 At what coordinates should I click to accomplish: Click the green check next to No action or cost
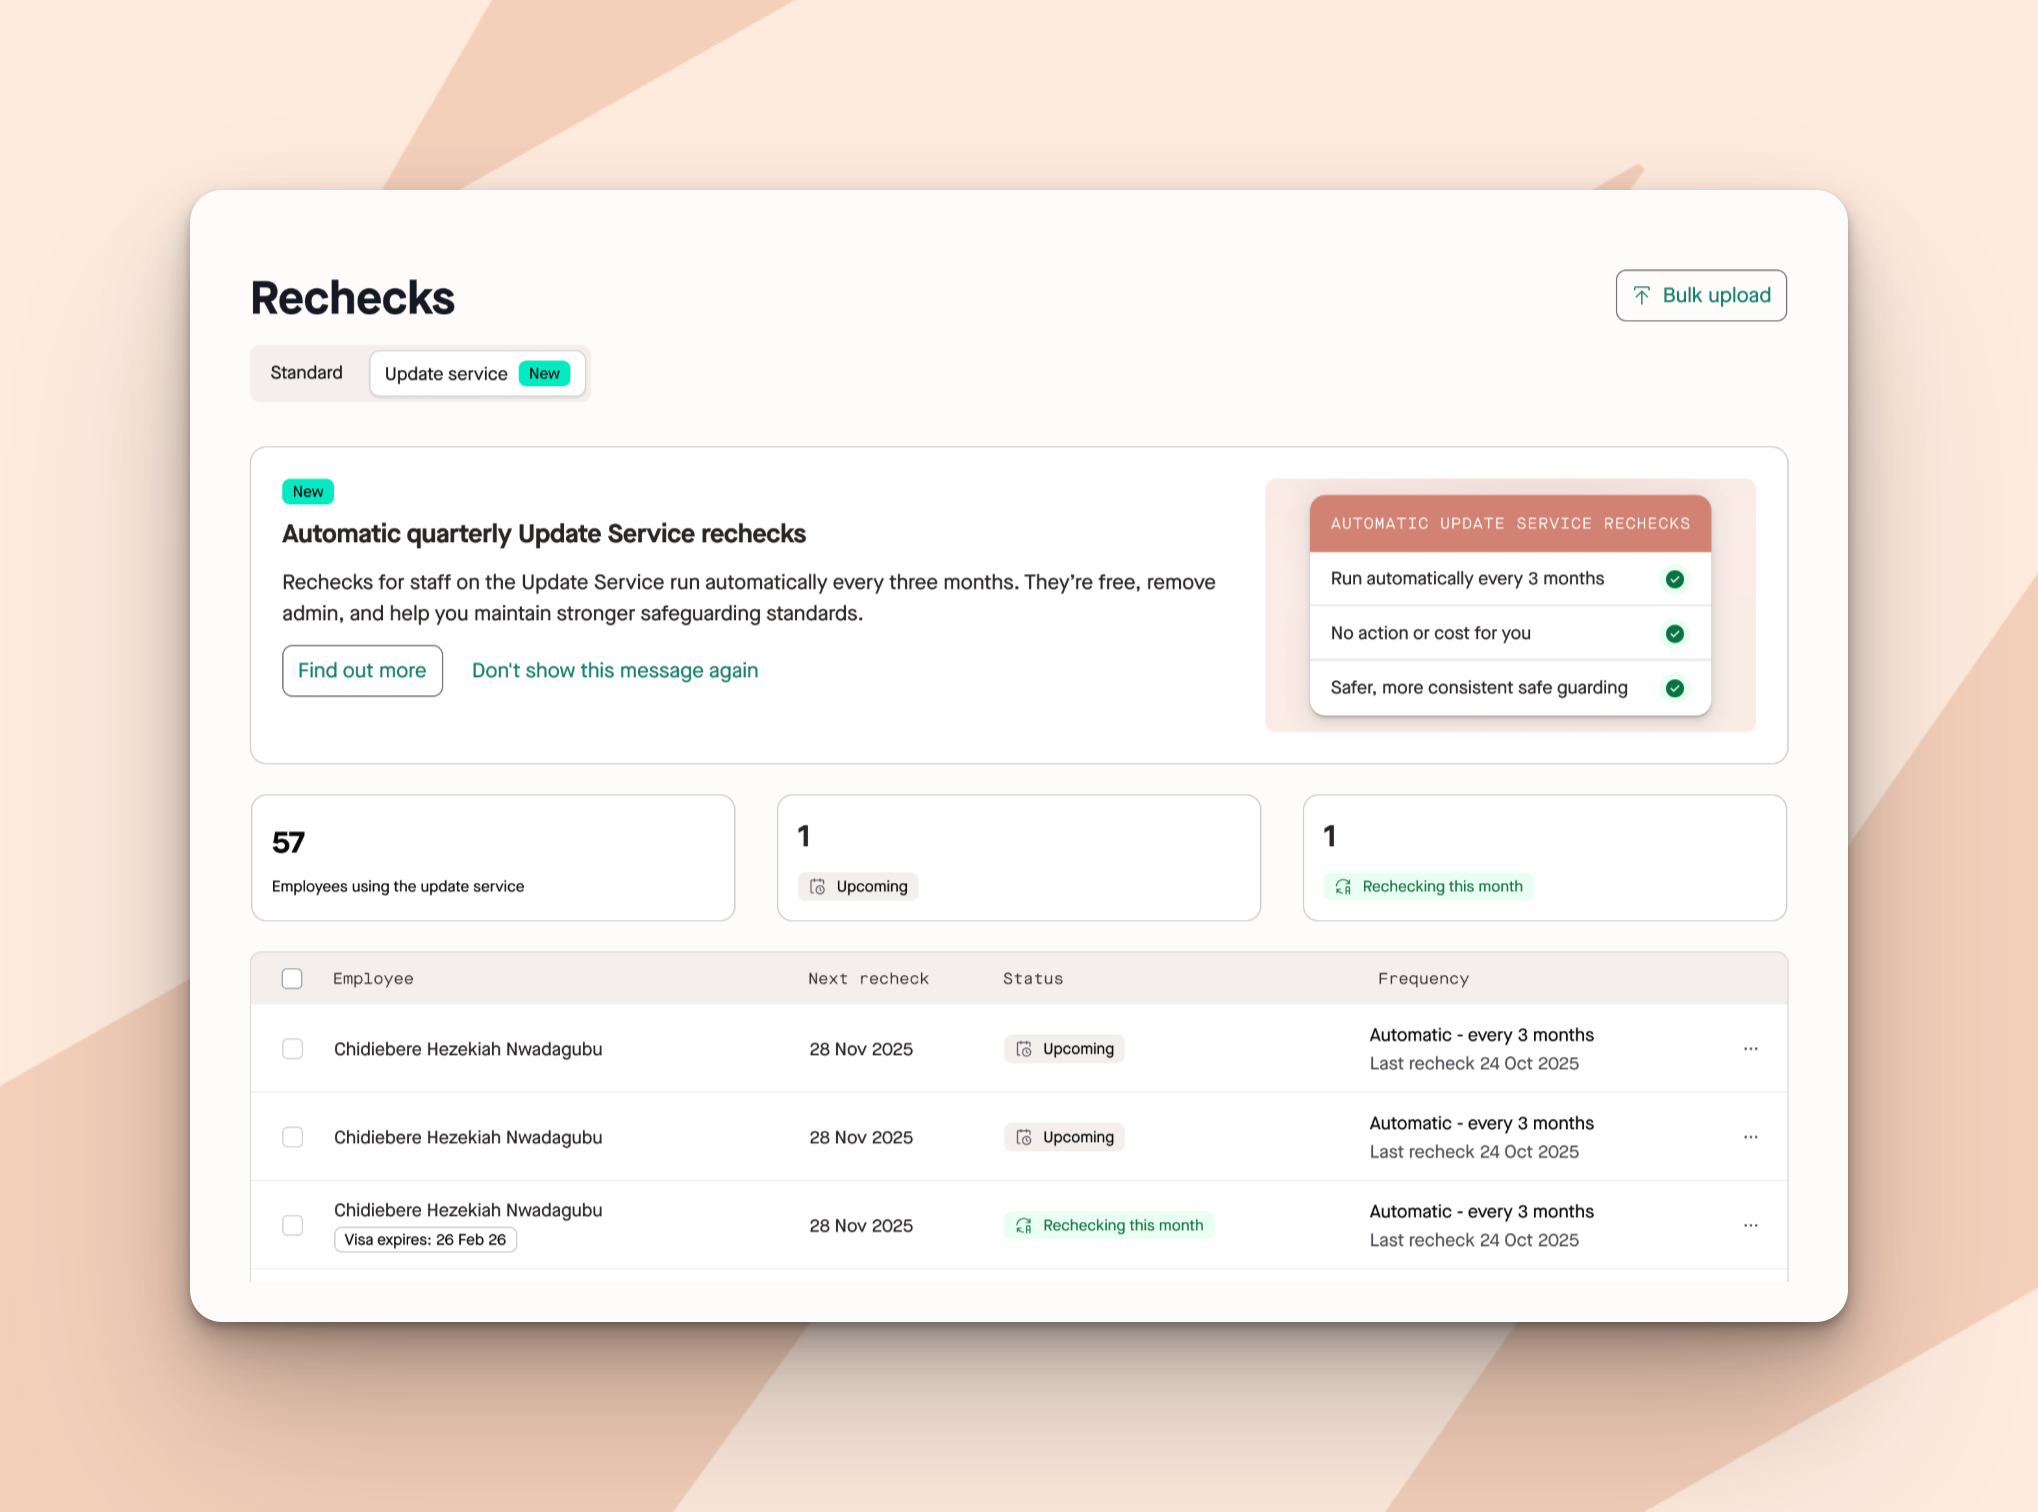[1675, 633]
